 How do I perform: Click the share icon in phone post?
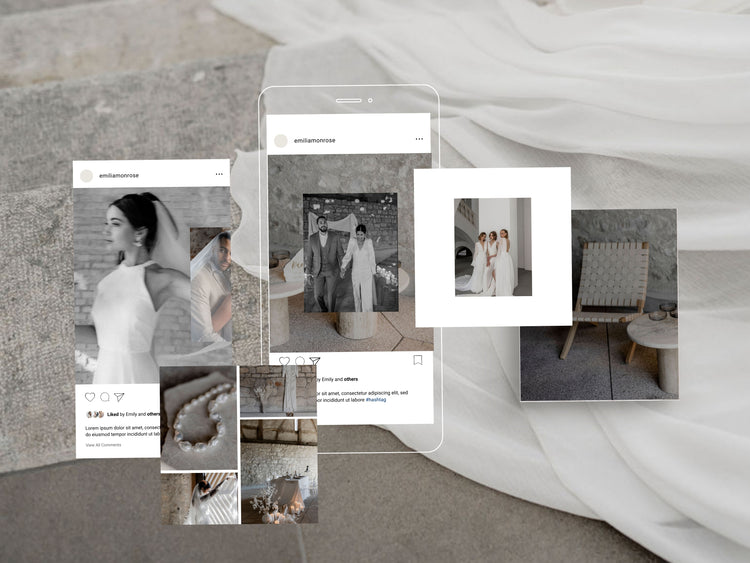click(314, 361)
